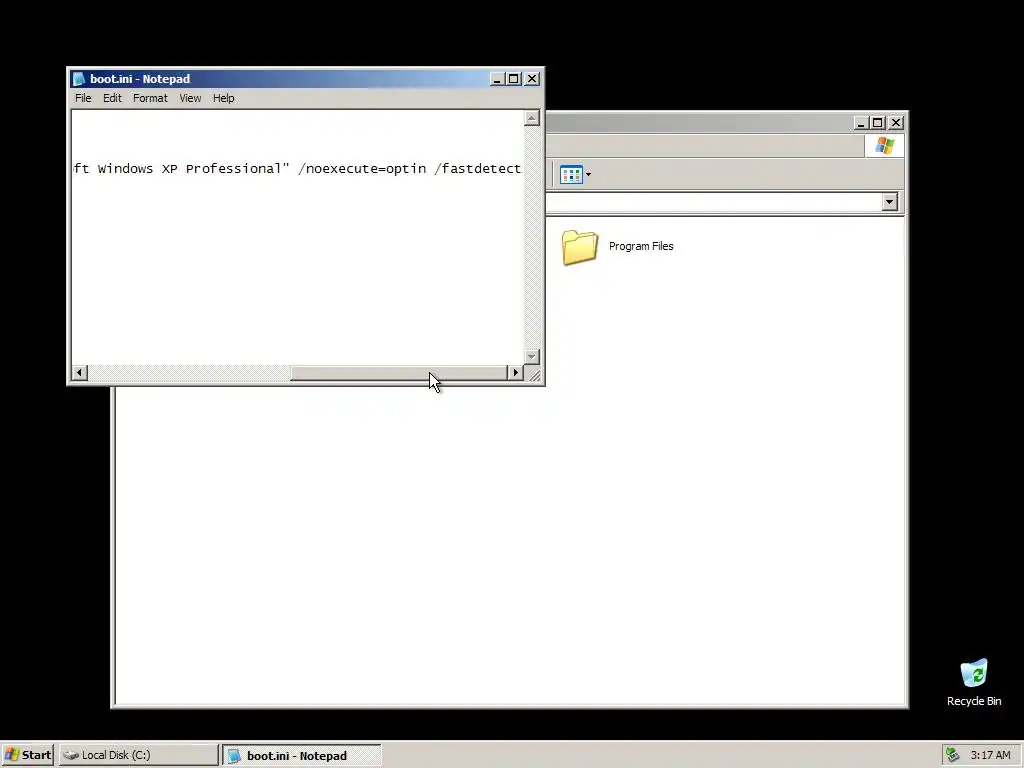Switch to Local Disk (C:) taskbar button
Screen dimensions: 1024x768
[138, 755]
